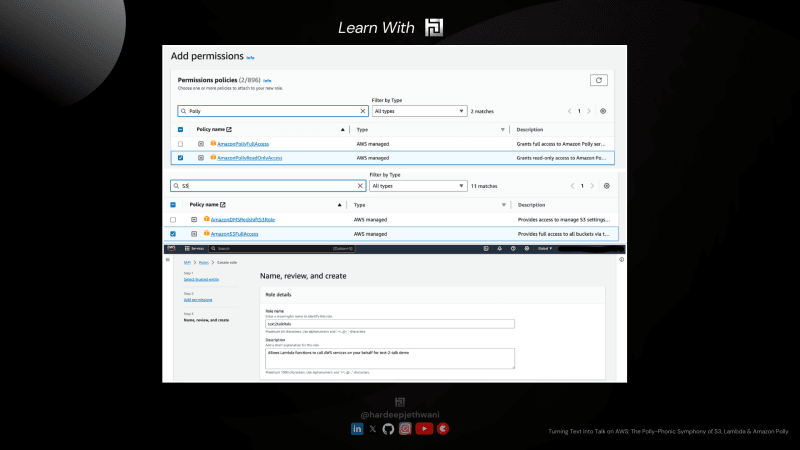Click the role Description text area

[390, 359]
